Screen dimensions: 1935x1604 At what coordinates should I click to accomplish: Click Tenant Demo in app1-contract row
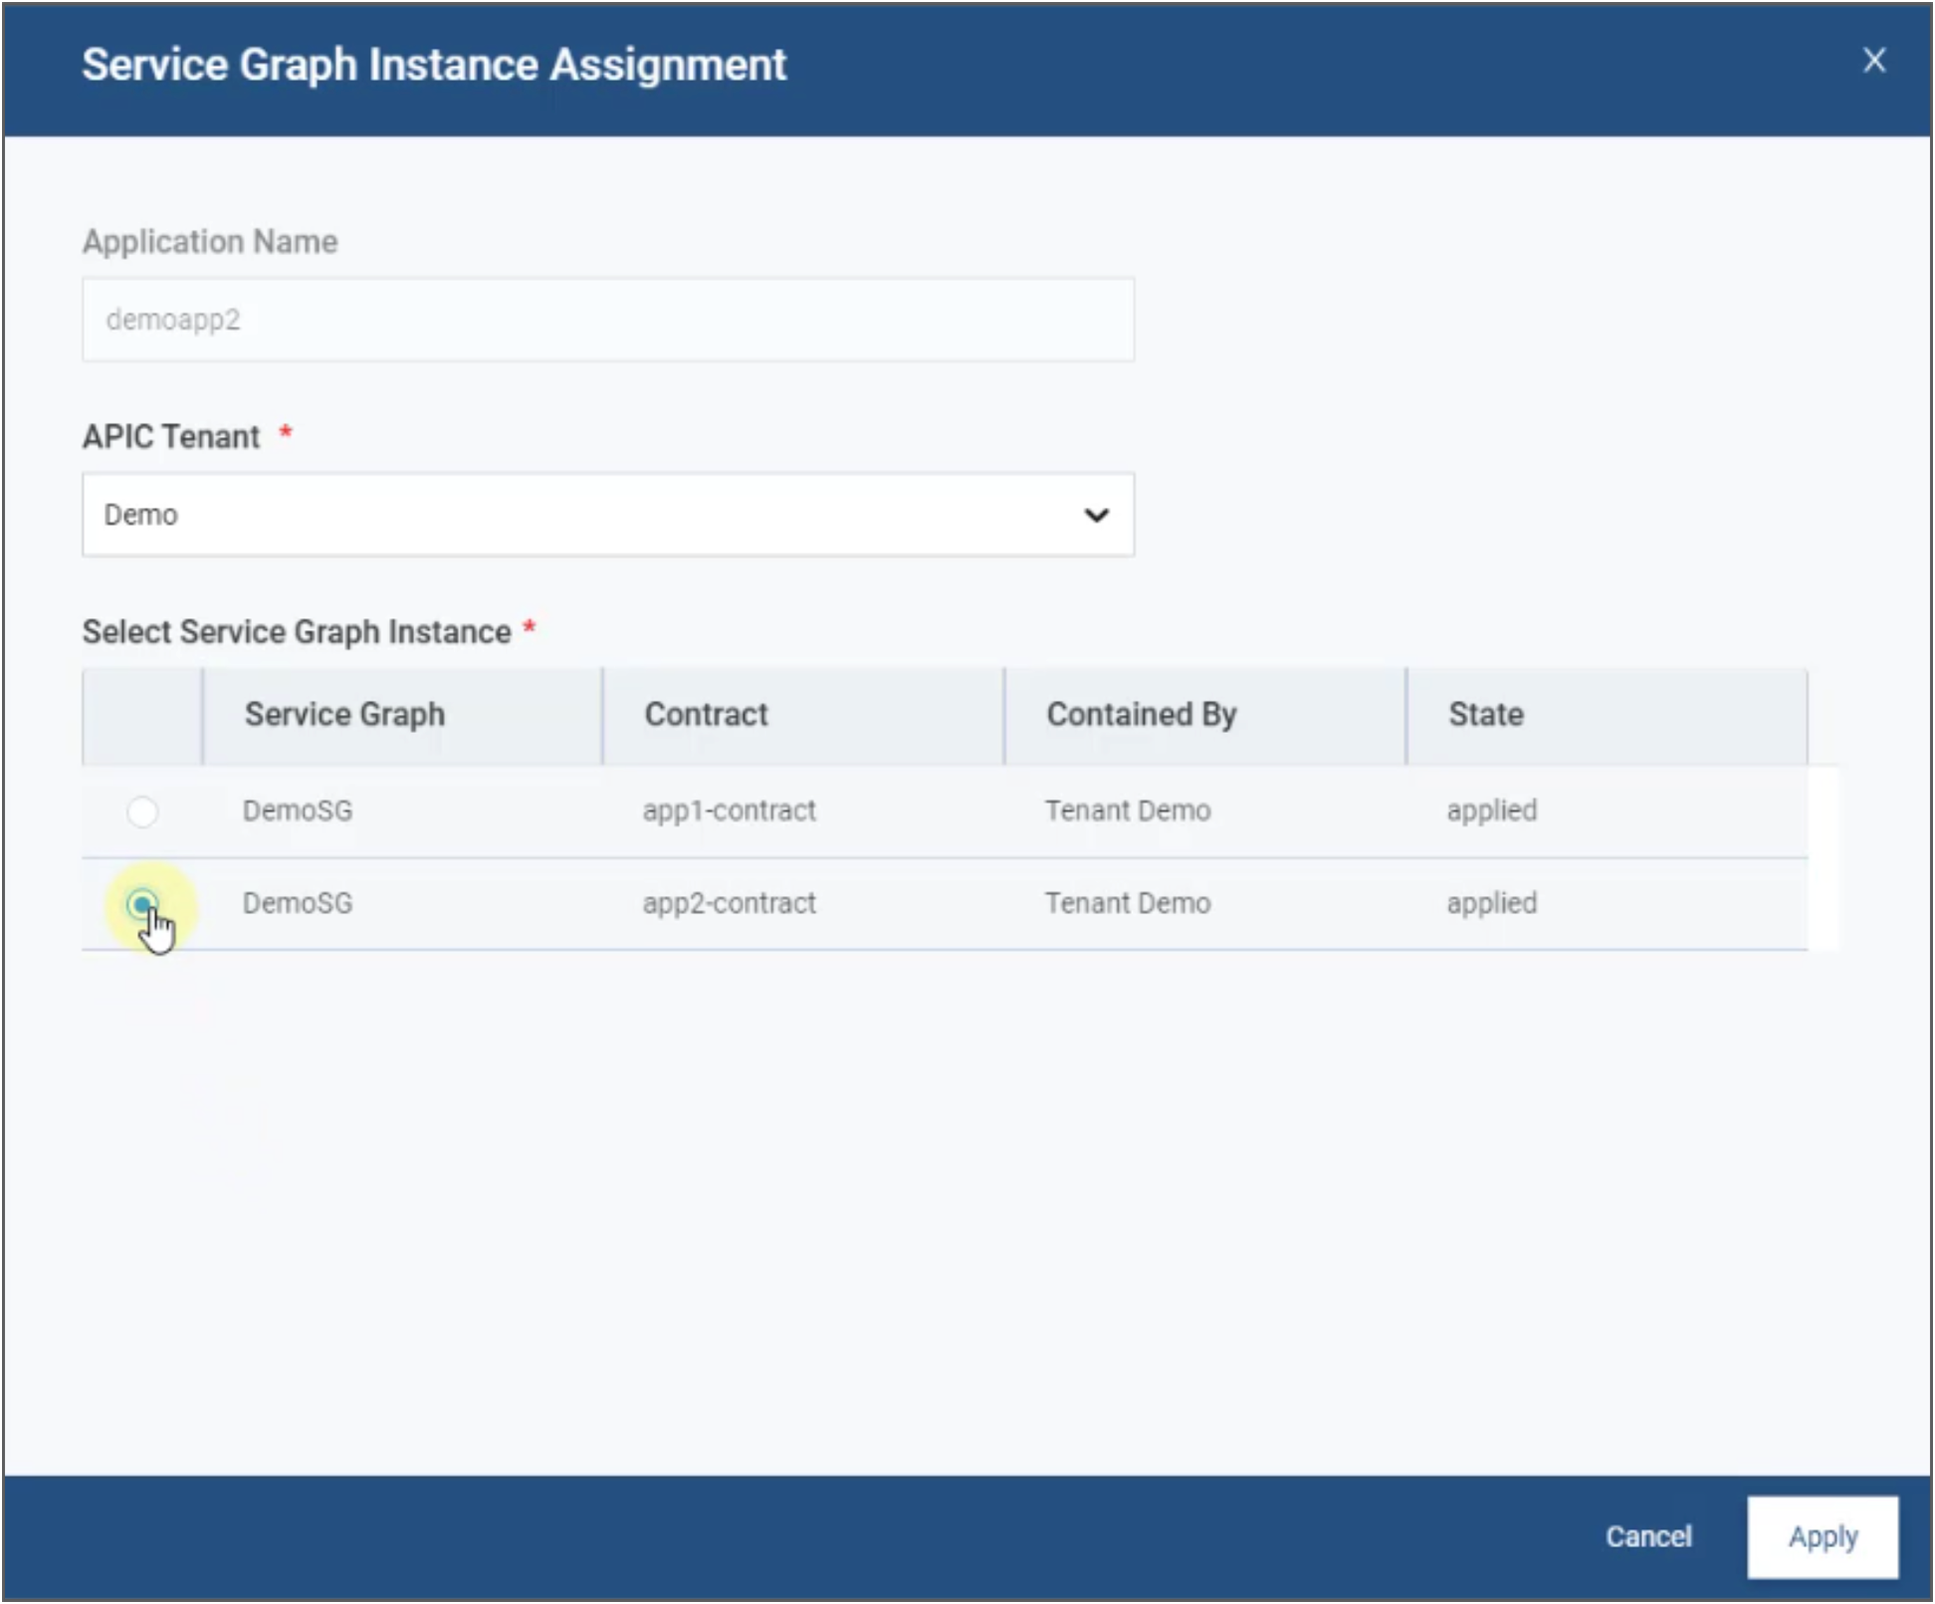(x=1128, y=811)
